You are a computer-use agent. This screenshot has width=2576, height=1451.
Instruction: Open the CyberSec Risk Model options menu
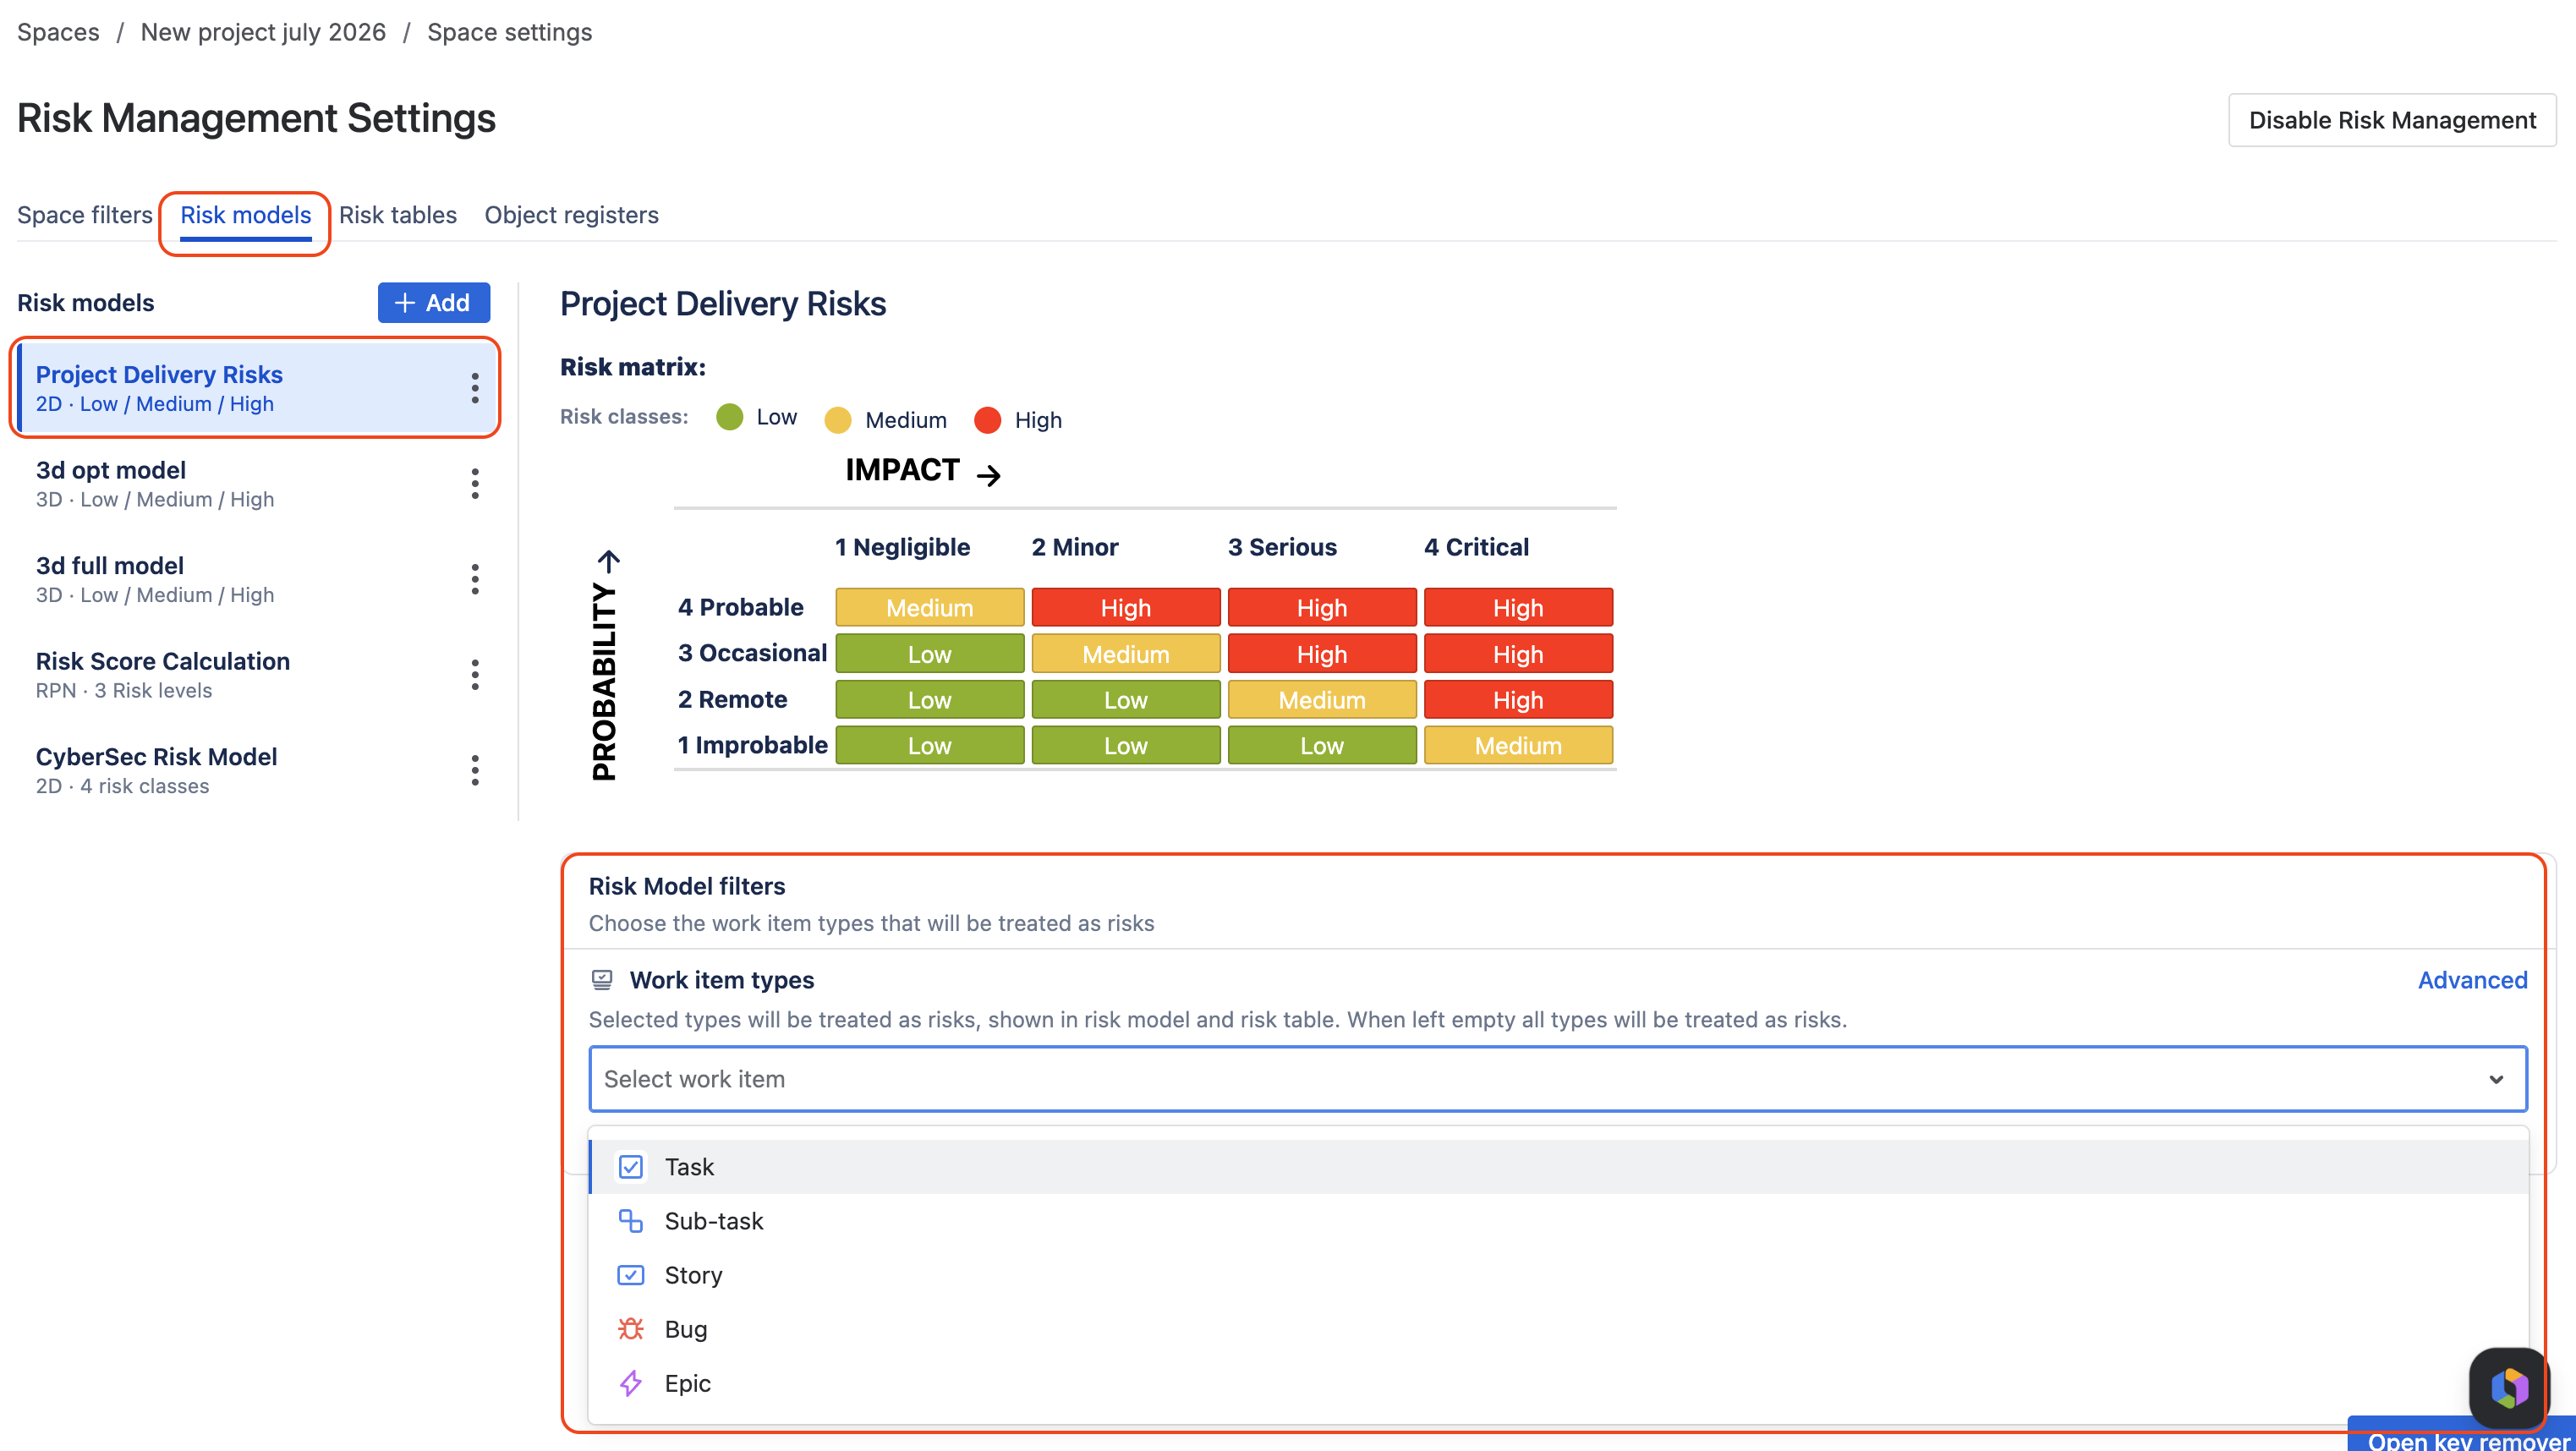[x=475, y=770]
